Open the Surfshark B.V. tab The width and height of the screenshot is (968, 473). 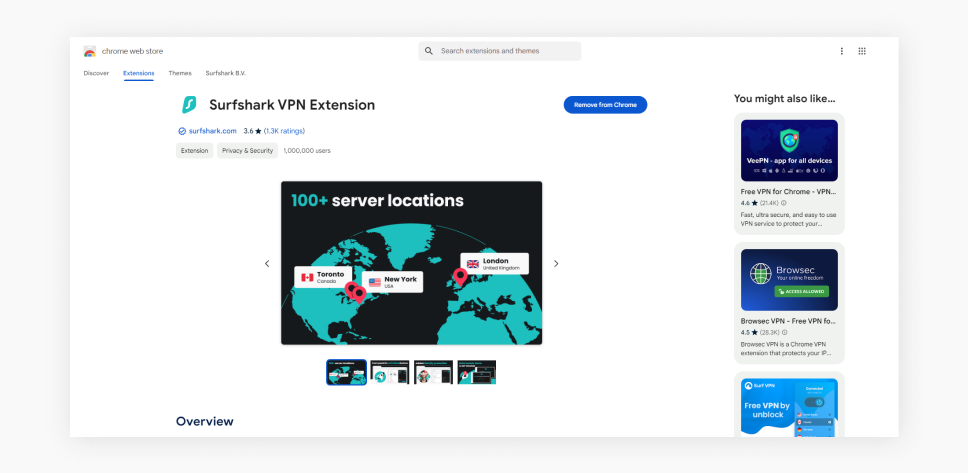225,73
